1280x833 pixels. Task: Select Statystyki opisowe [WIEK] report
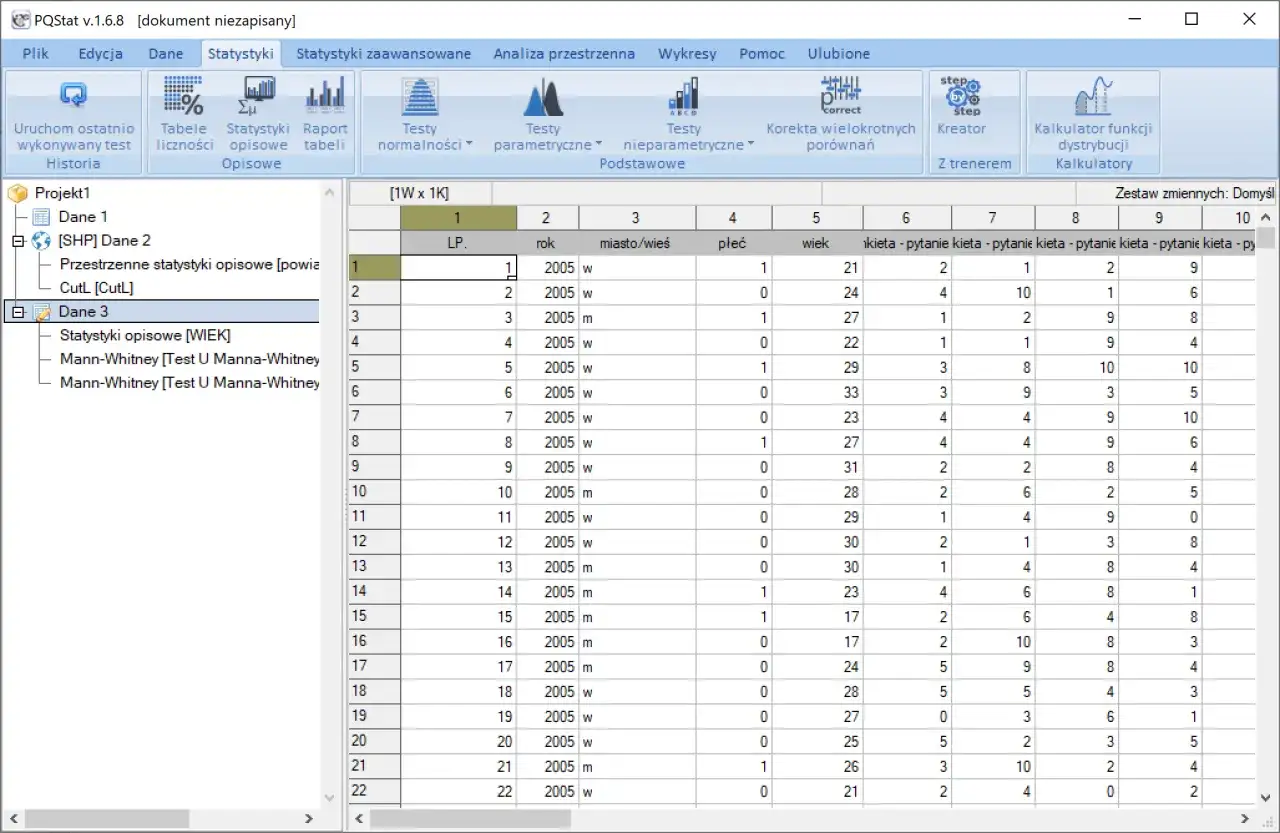[145, 336]
